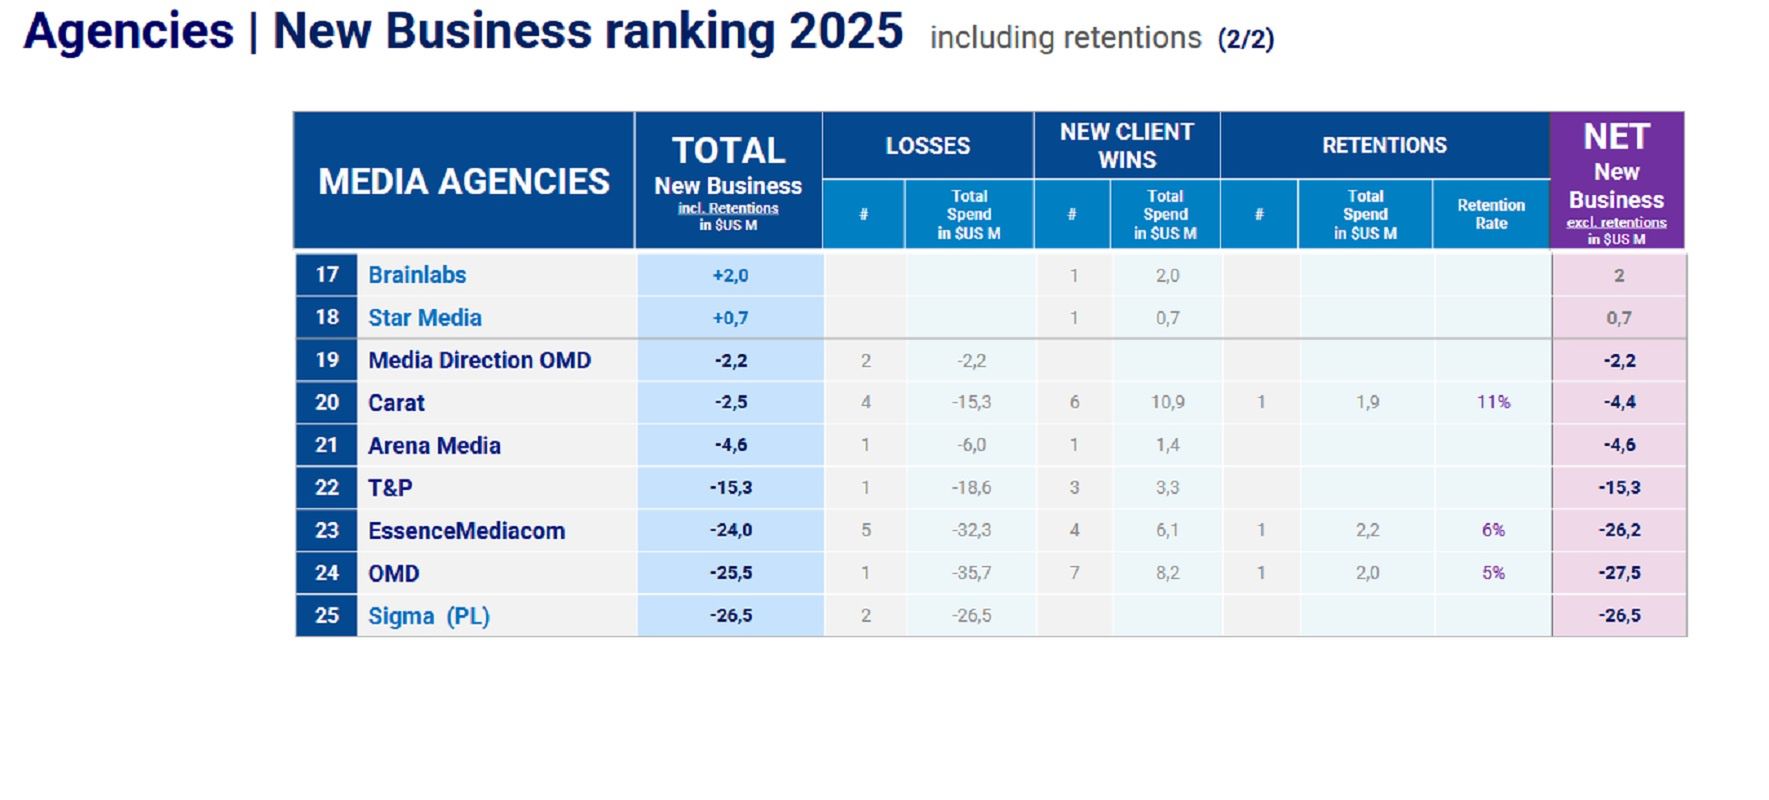
Task: Select the OMD agency at rank 24
Action: [393, 574]
